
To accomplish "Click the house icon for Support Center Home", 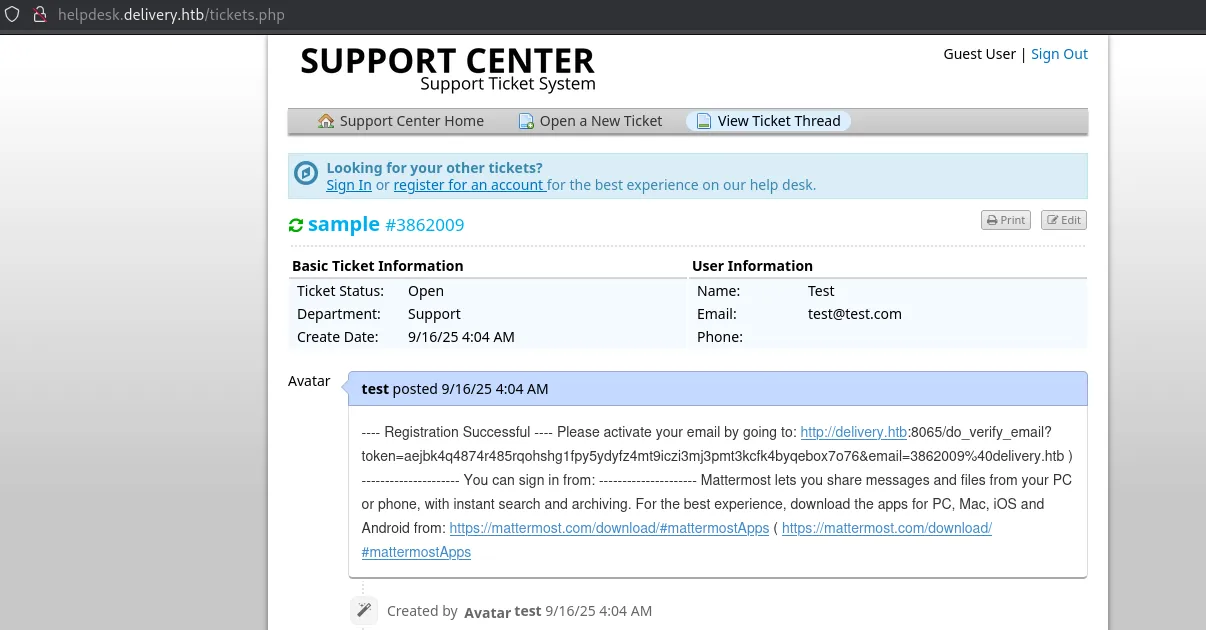I will tap(326, 121).
